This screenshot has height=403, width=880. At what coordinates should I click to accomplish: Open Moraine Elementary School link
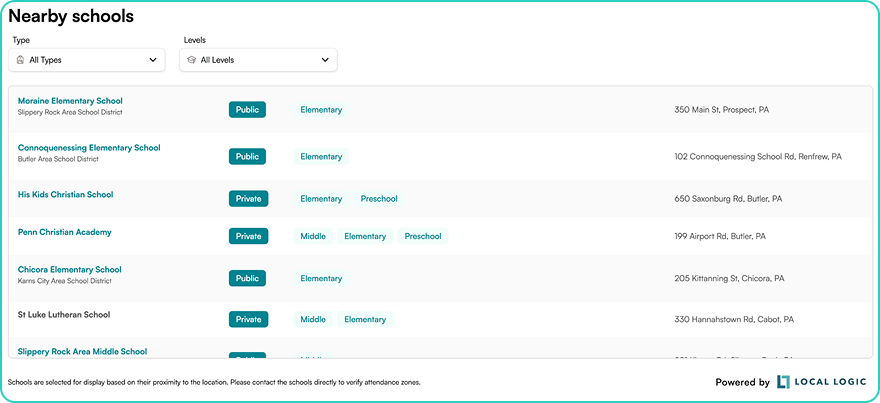point(70,101)
